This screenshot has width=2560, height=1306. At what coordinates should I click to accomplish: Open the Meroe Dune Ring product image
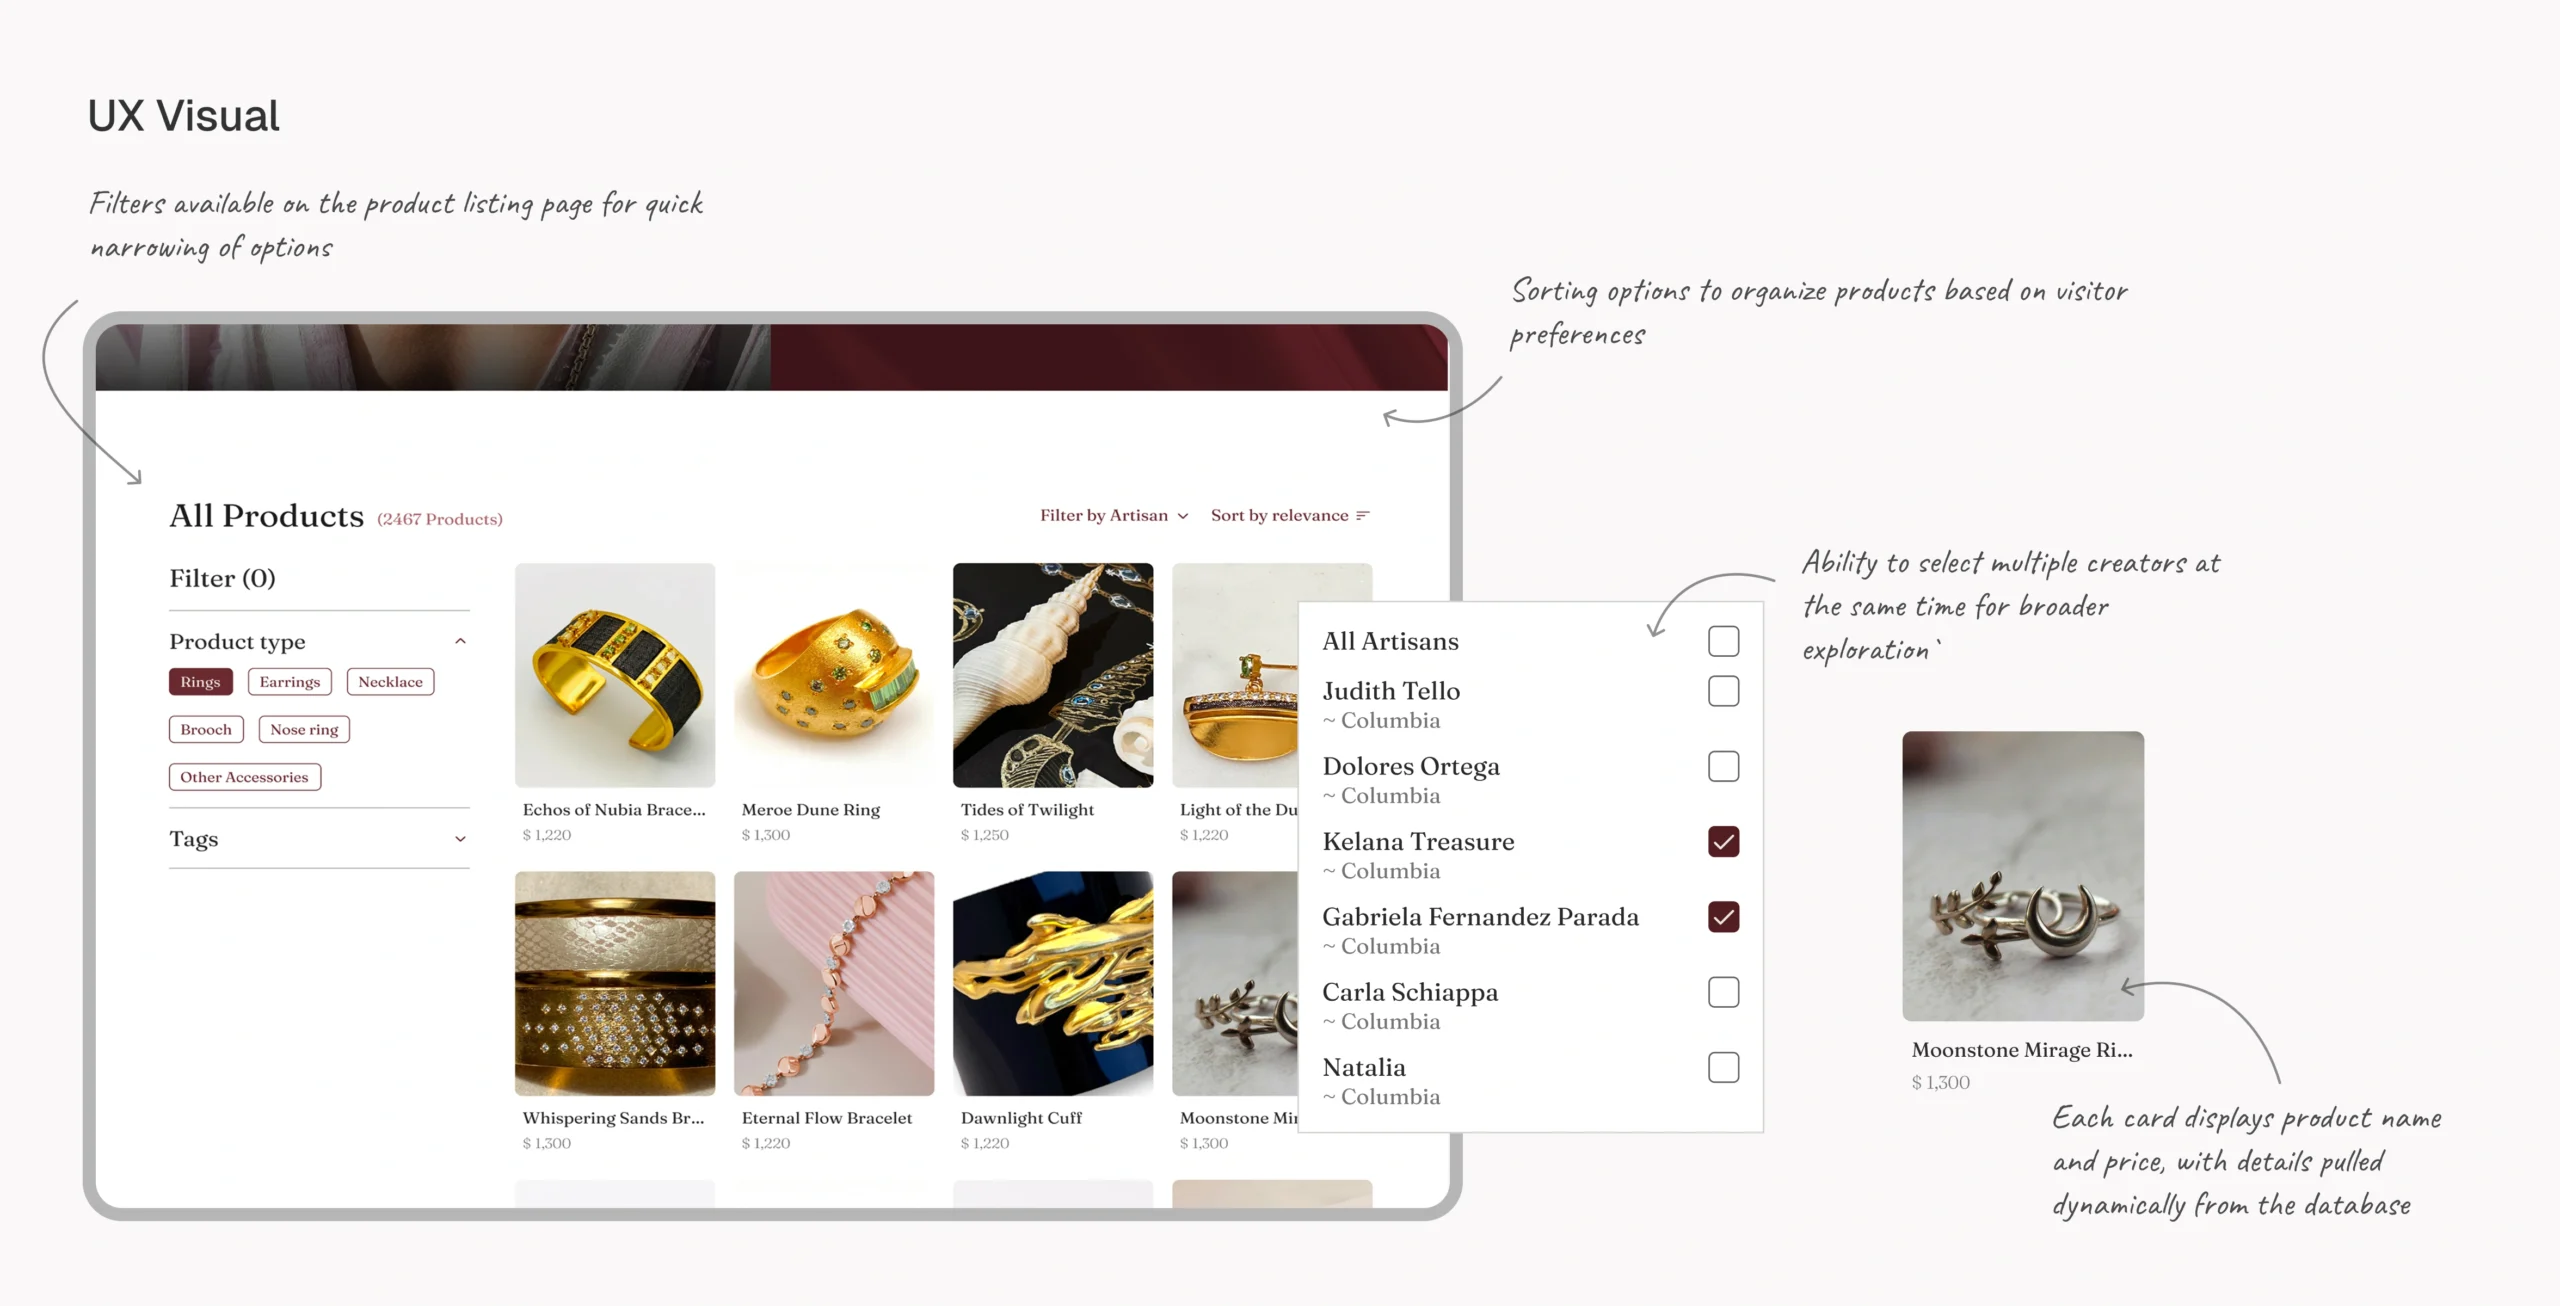coord(834,675)
